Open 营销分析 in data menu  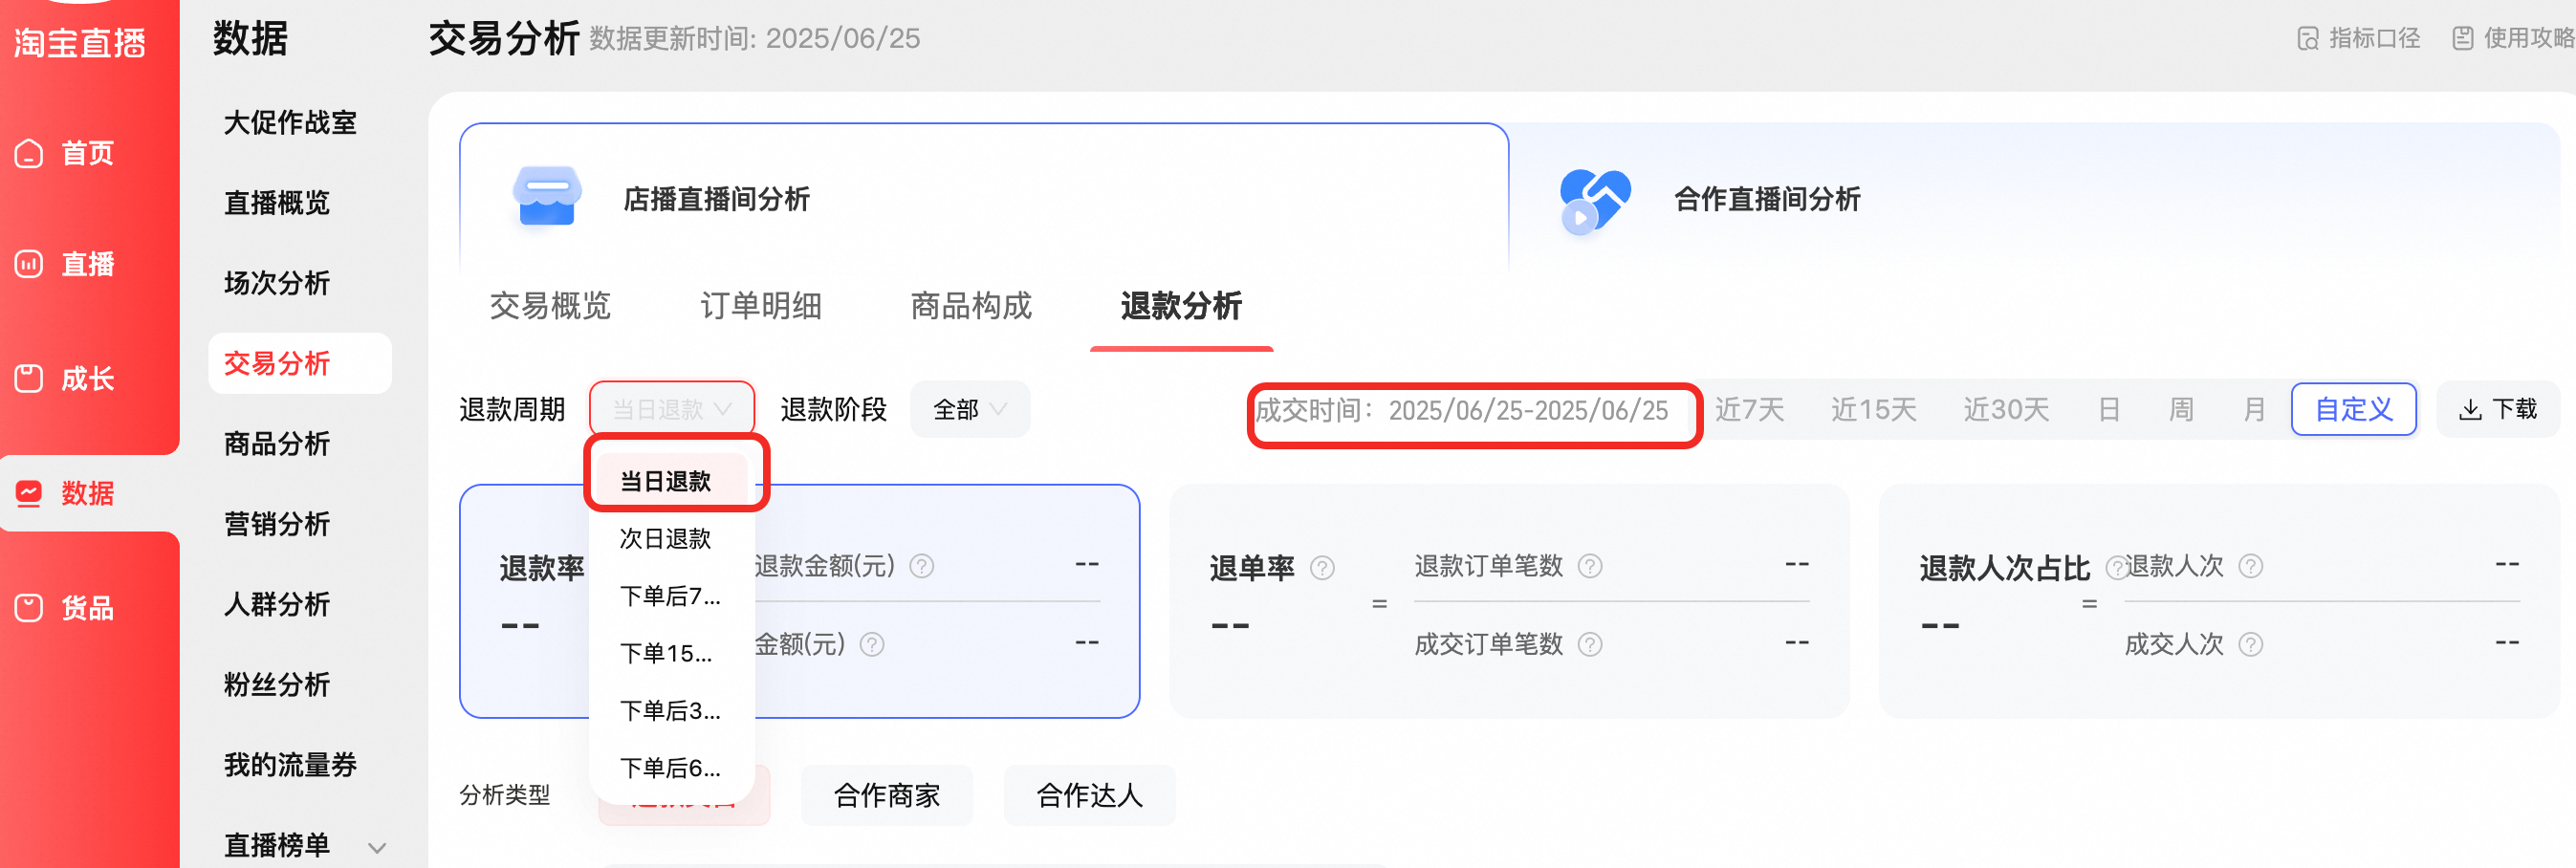(x=277, y=524)
